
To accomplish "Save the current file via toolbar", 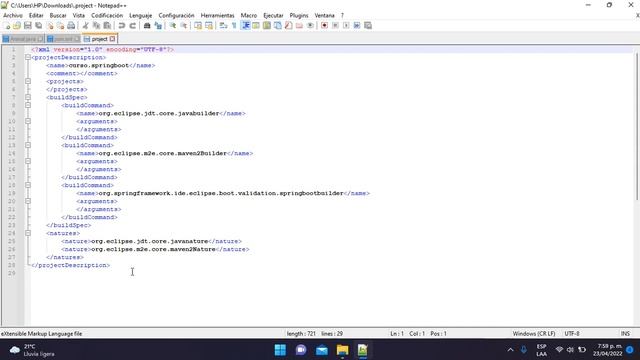I will (x=28, y=26).
